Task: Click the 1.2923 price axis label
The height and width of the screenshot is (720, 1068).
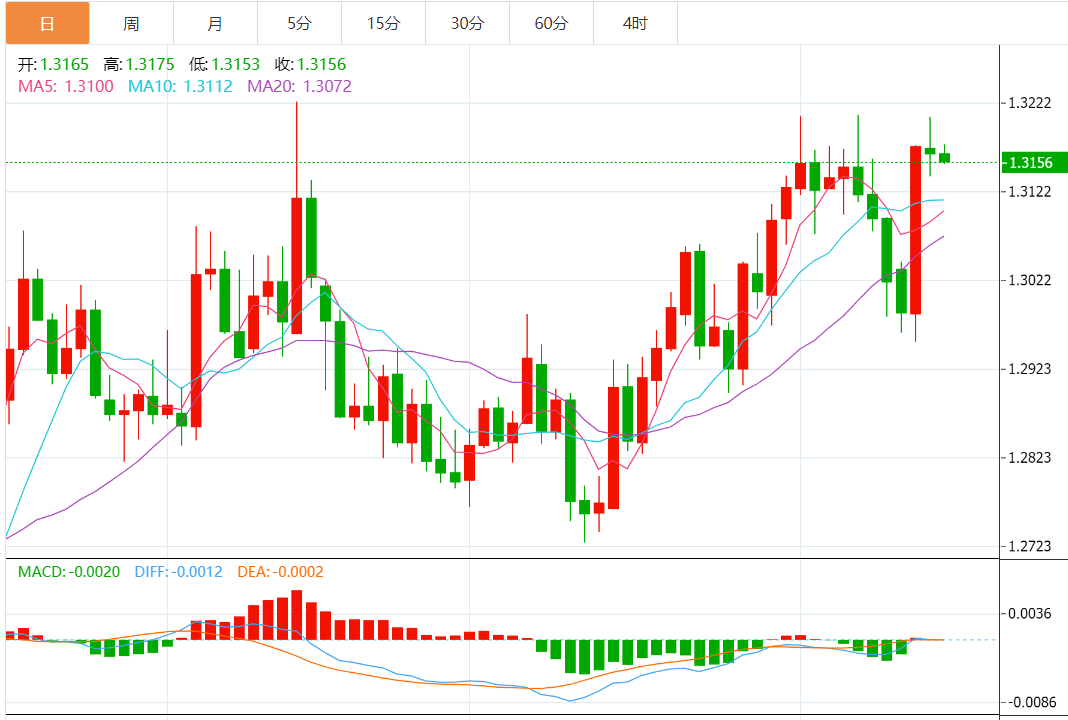Action: [1030, 369]
